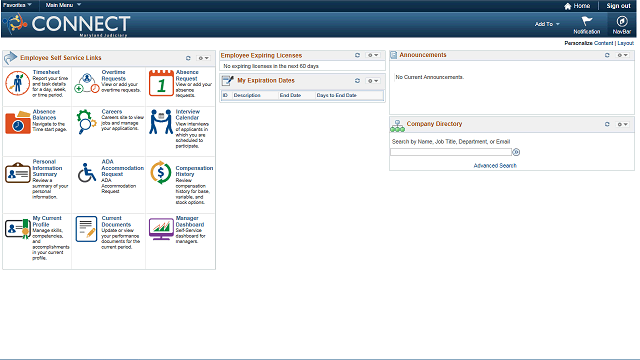Screen dimensions: 640x360
Task: Sort by the End Date column header
Action: [290, 95]
